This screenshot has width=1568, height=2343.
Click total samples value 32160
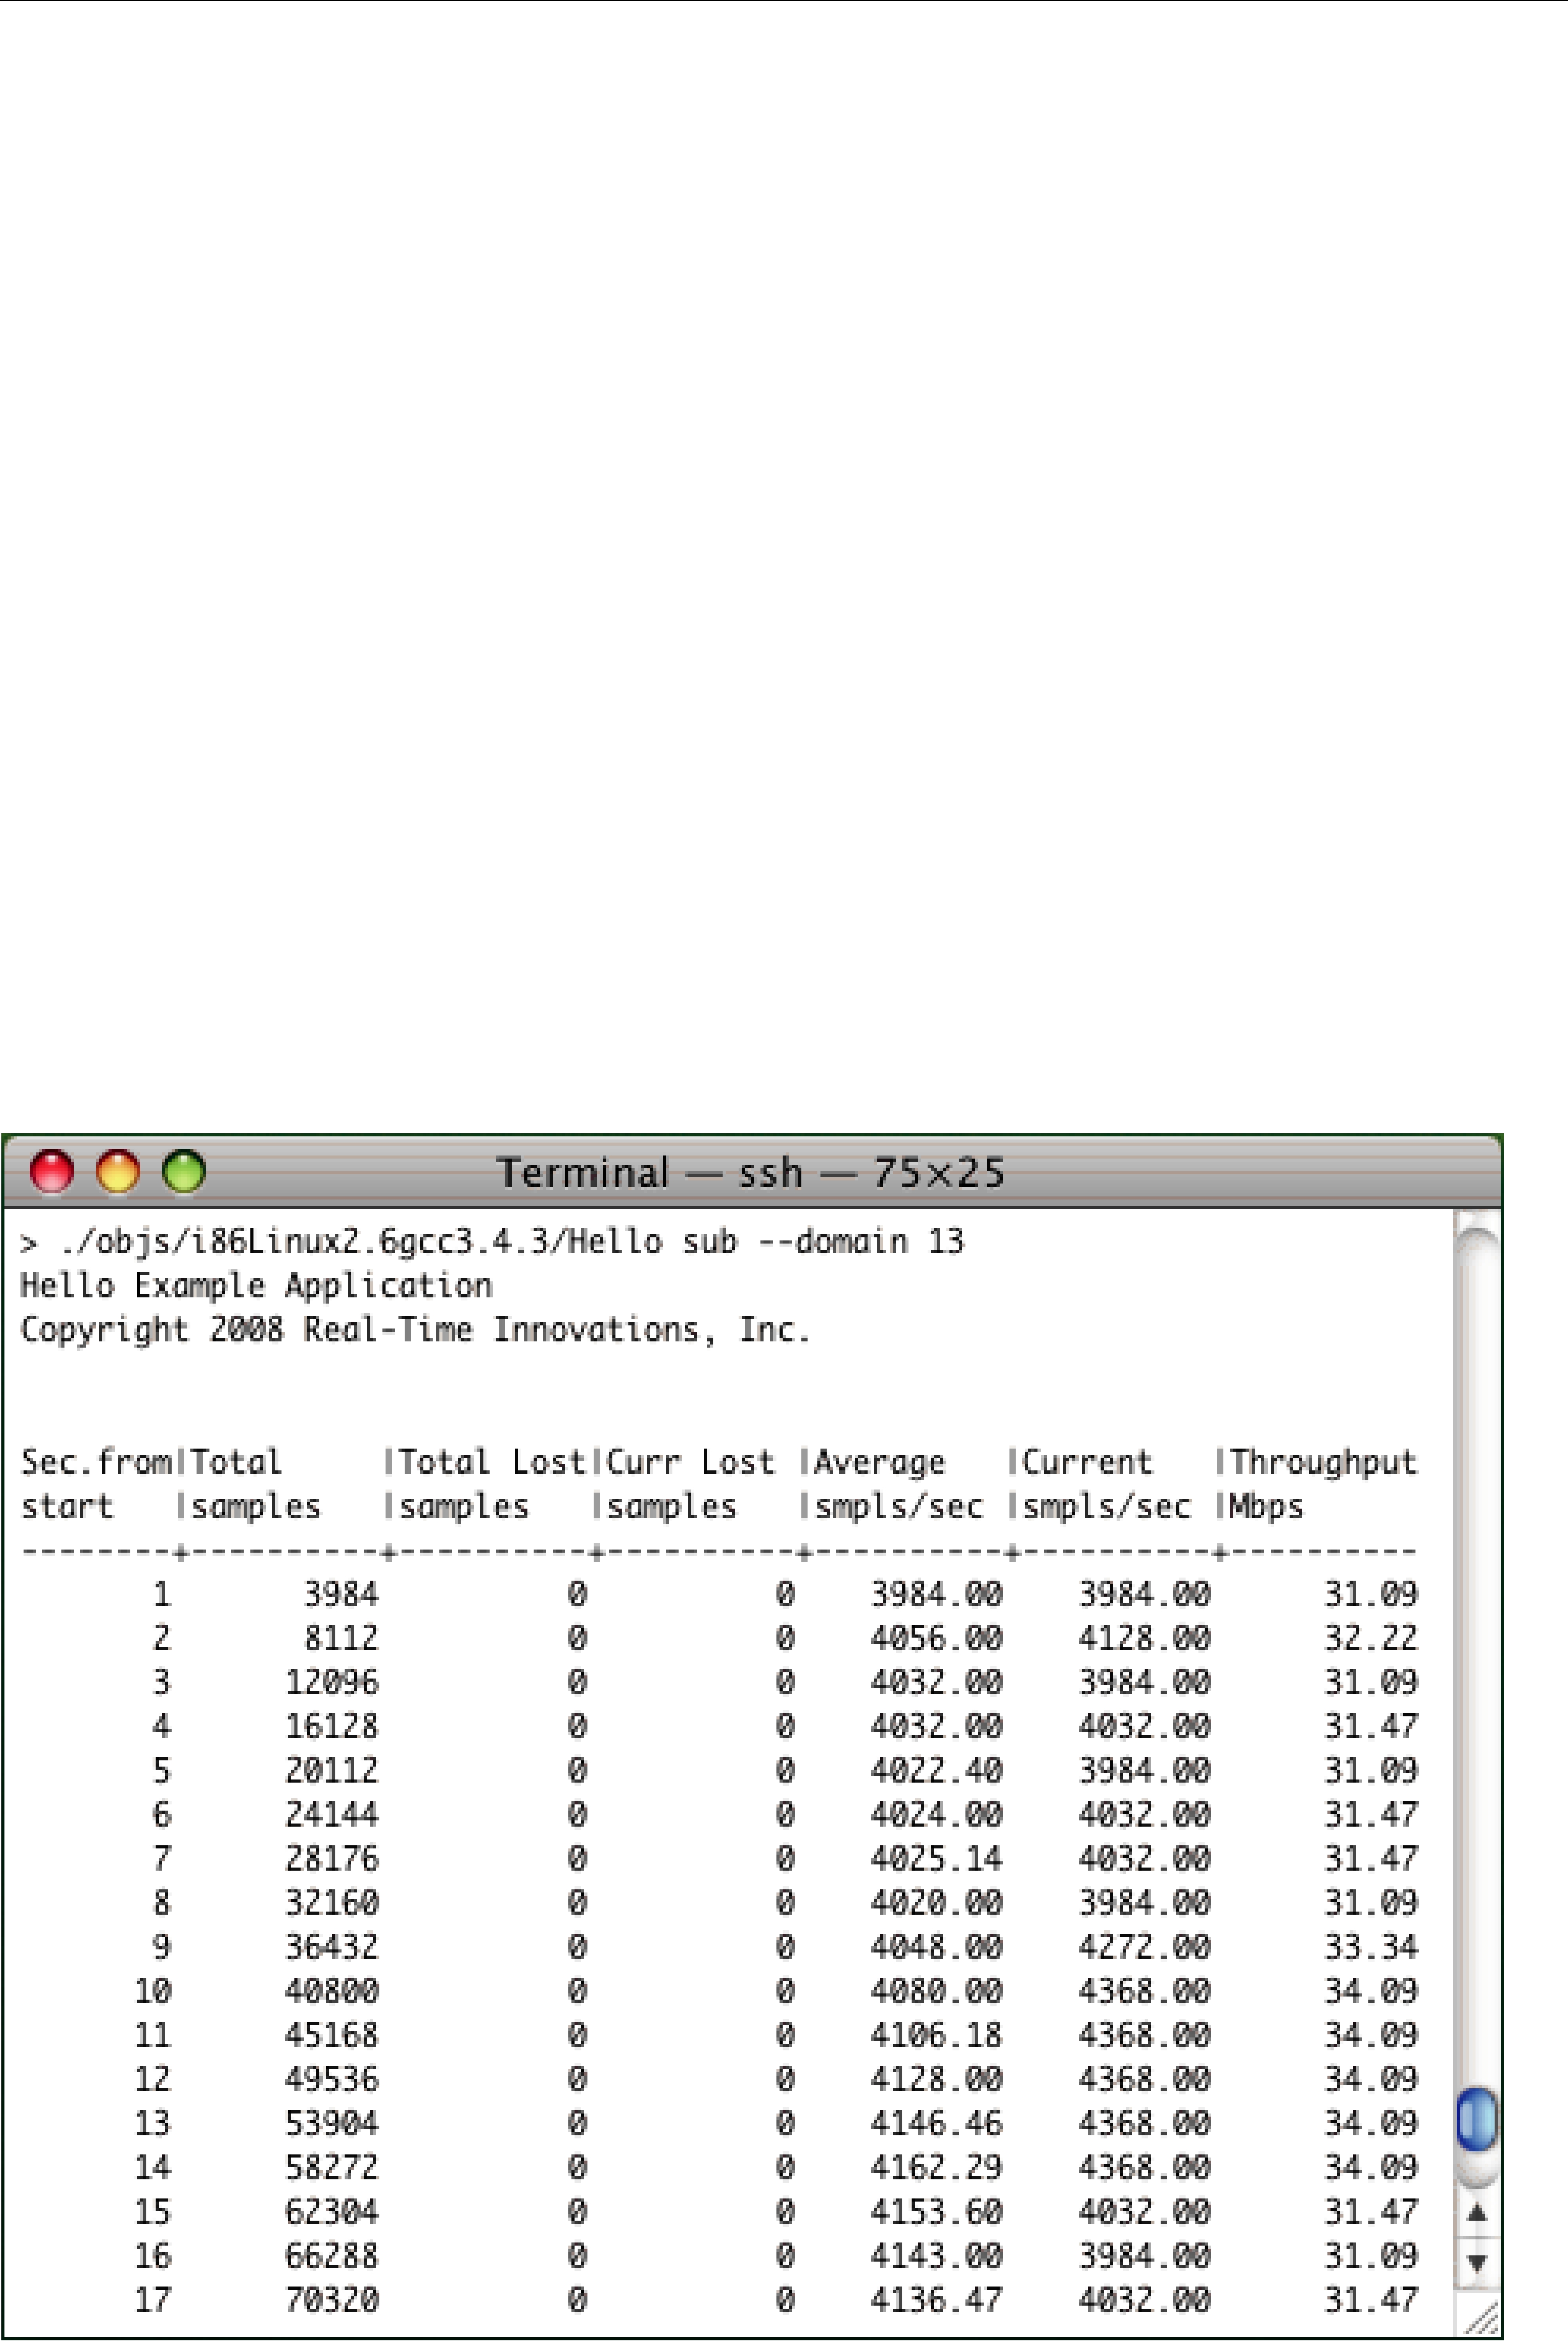[x=332, y=1903]
